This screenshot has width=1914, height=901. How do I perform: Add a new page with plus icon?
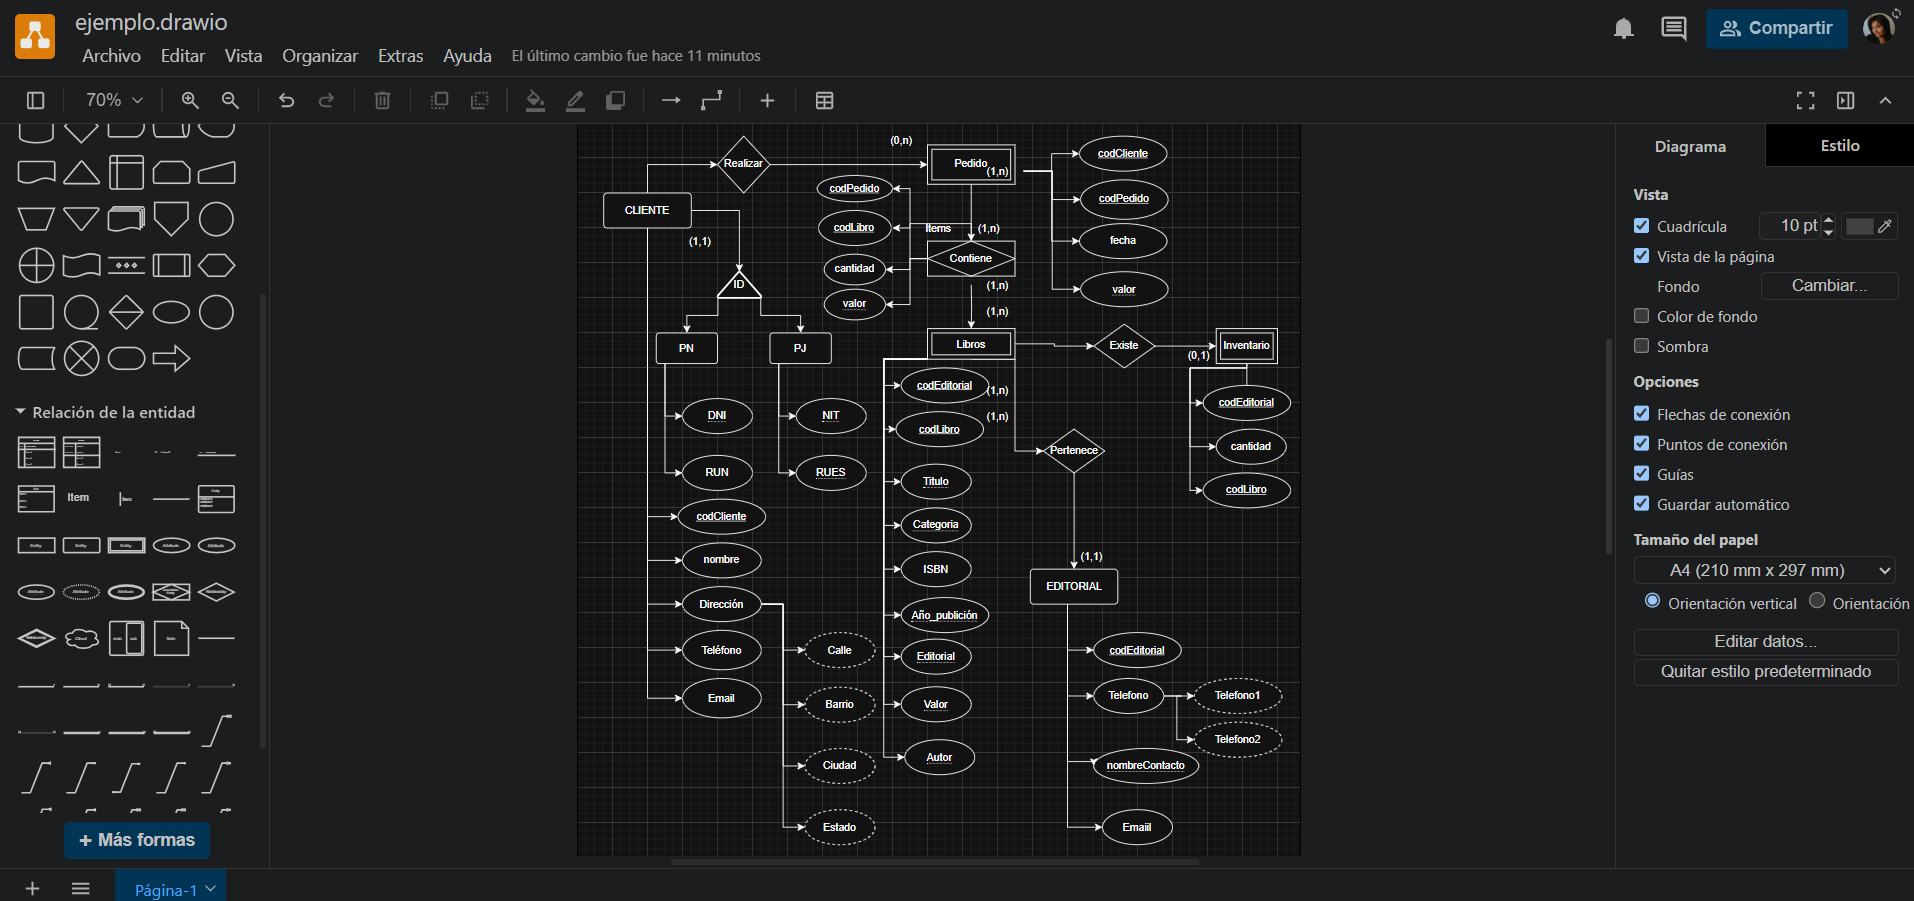(32, 888)
